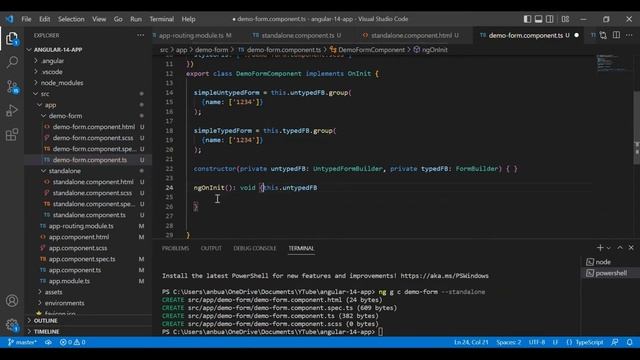Toggle primary side bar layout icon
The image size is (640, 360).
(527, 19)
